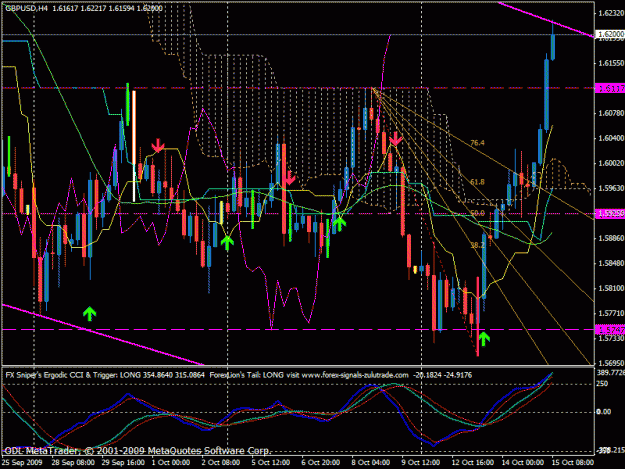
Task: Click the 1 Oct 00:00 time label
Action: point(171,462)
